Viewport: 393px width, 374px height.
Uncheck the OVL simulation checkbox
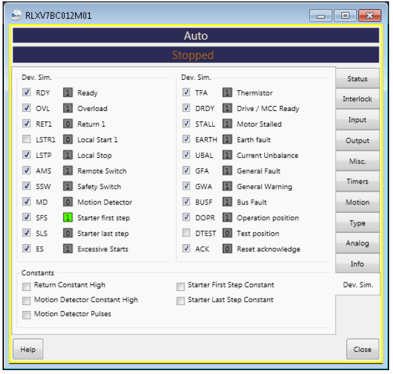[27, 108]
